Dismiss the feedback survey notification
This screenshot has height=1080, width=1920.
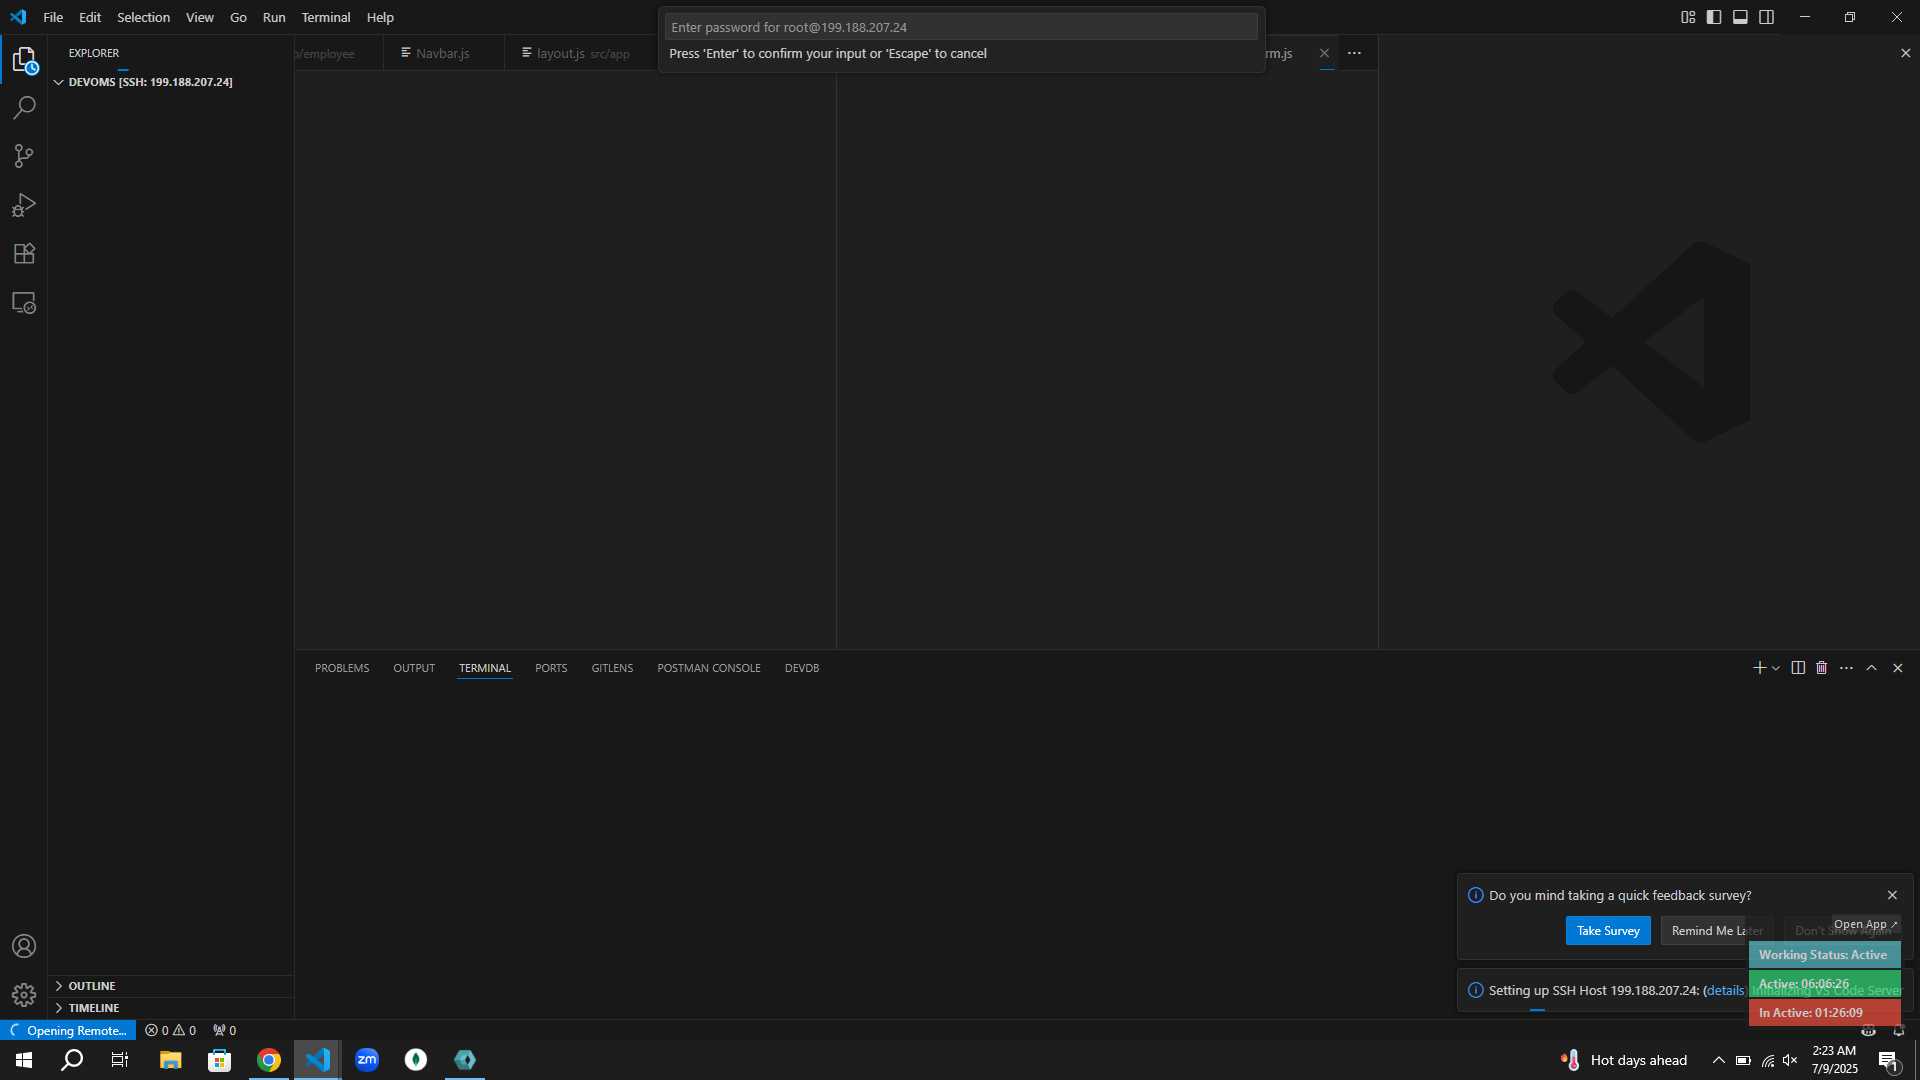(x=1892, y=895)
